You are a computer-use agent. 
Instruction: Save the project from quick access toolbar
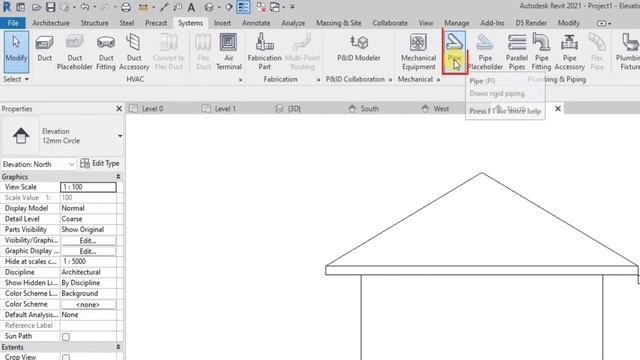coord(50,7)
